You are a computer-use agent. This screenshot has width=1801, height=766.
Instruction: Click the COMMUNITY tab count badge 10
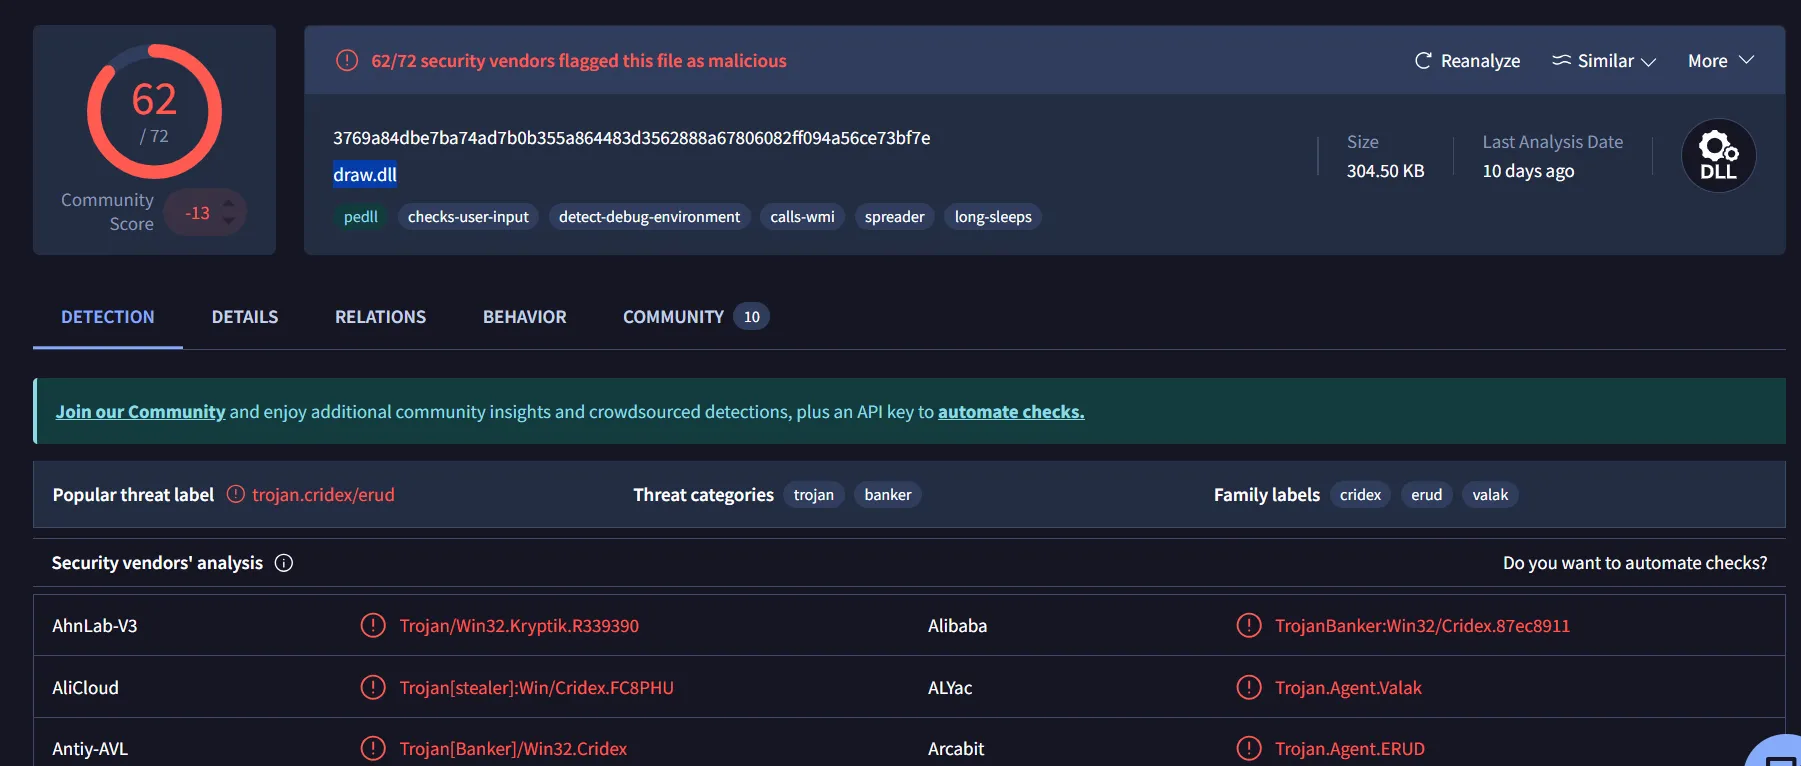point(751,317)
